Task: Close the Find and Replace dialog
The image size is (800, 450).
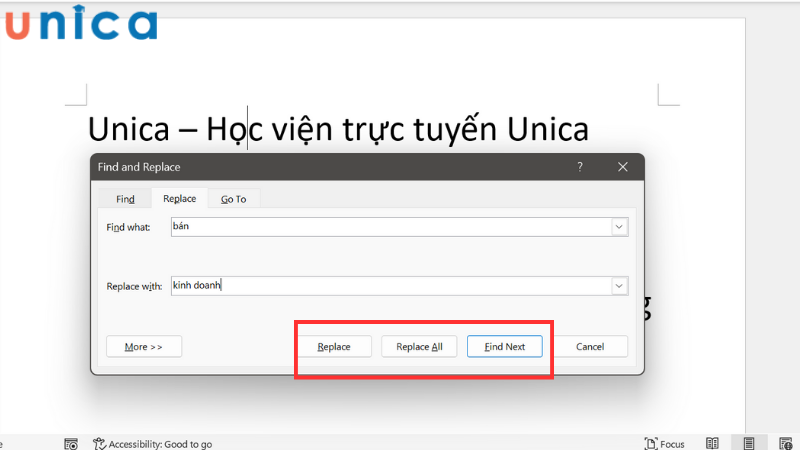Action: pos(622,167)
